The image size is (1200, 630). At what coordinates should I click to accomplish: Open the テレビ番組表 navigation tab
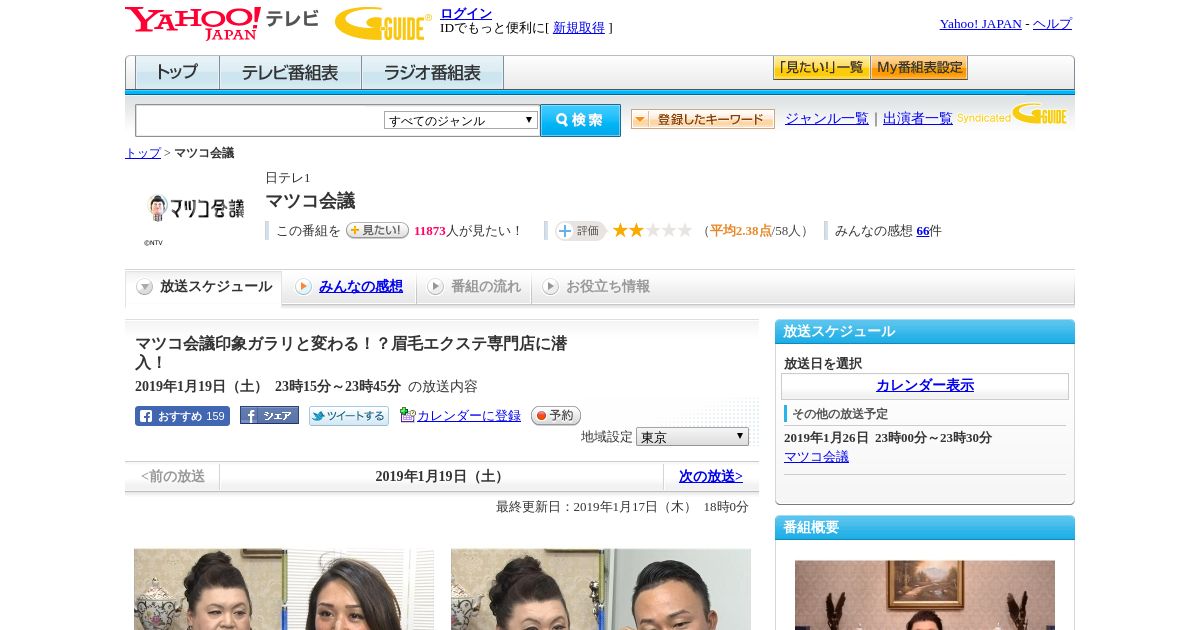point(290,73)
